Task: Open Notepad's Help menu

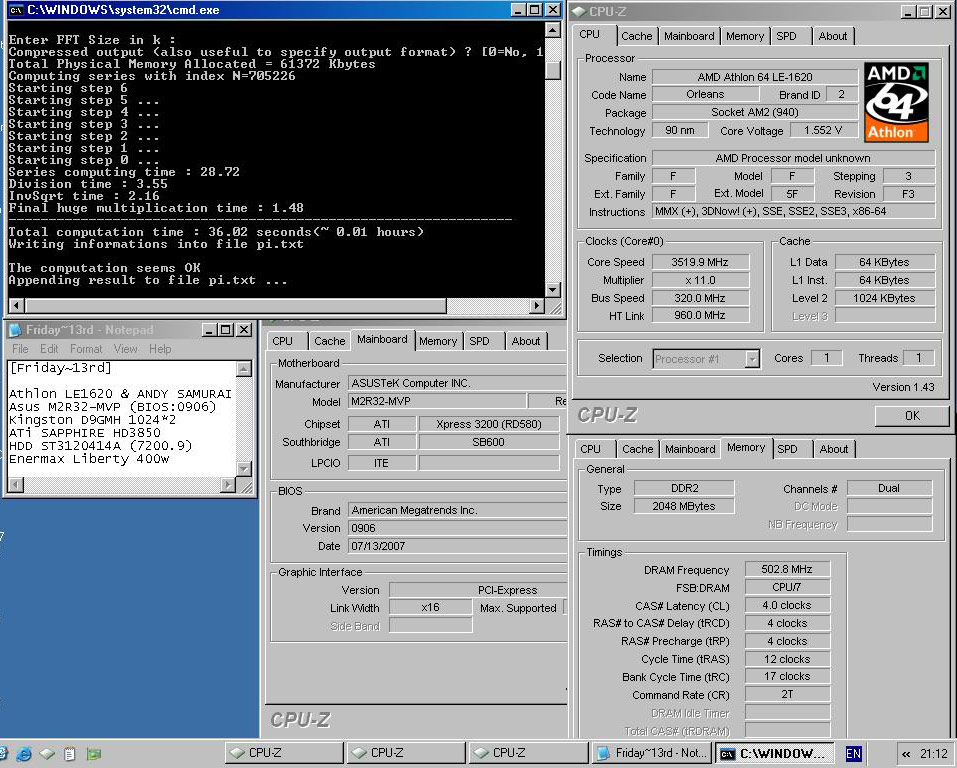Action: click(x=160, y=349)
